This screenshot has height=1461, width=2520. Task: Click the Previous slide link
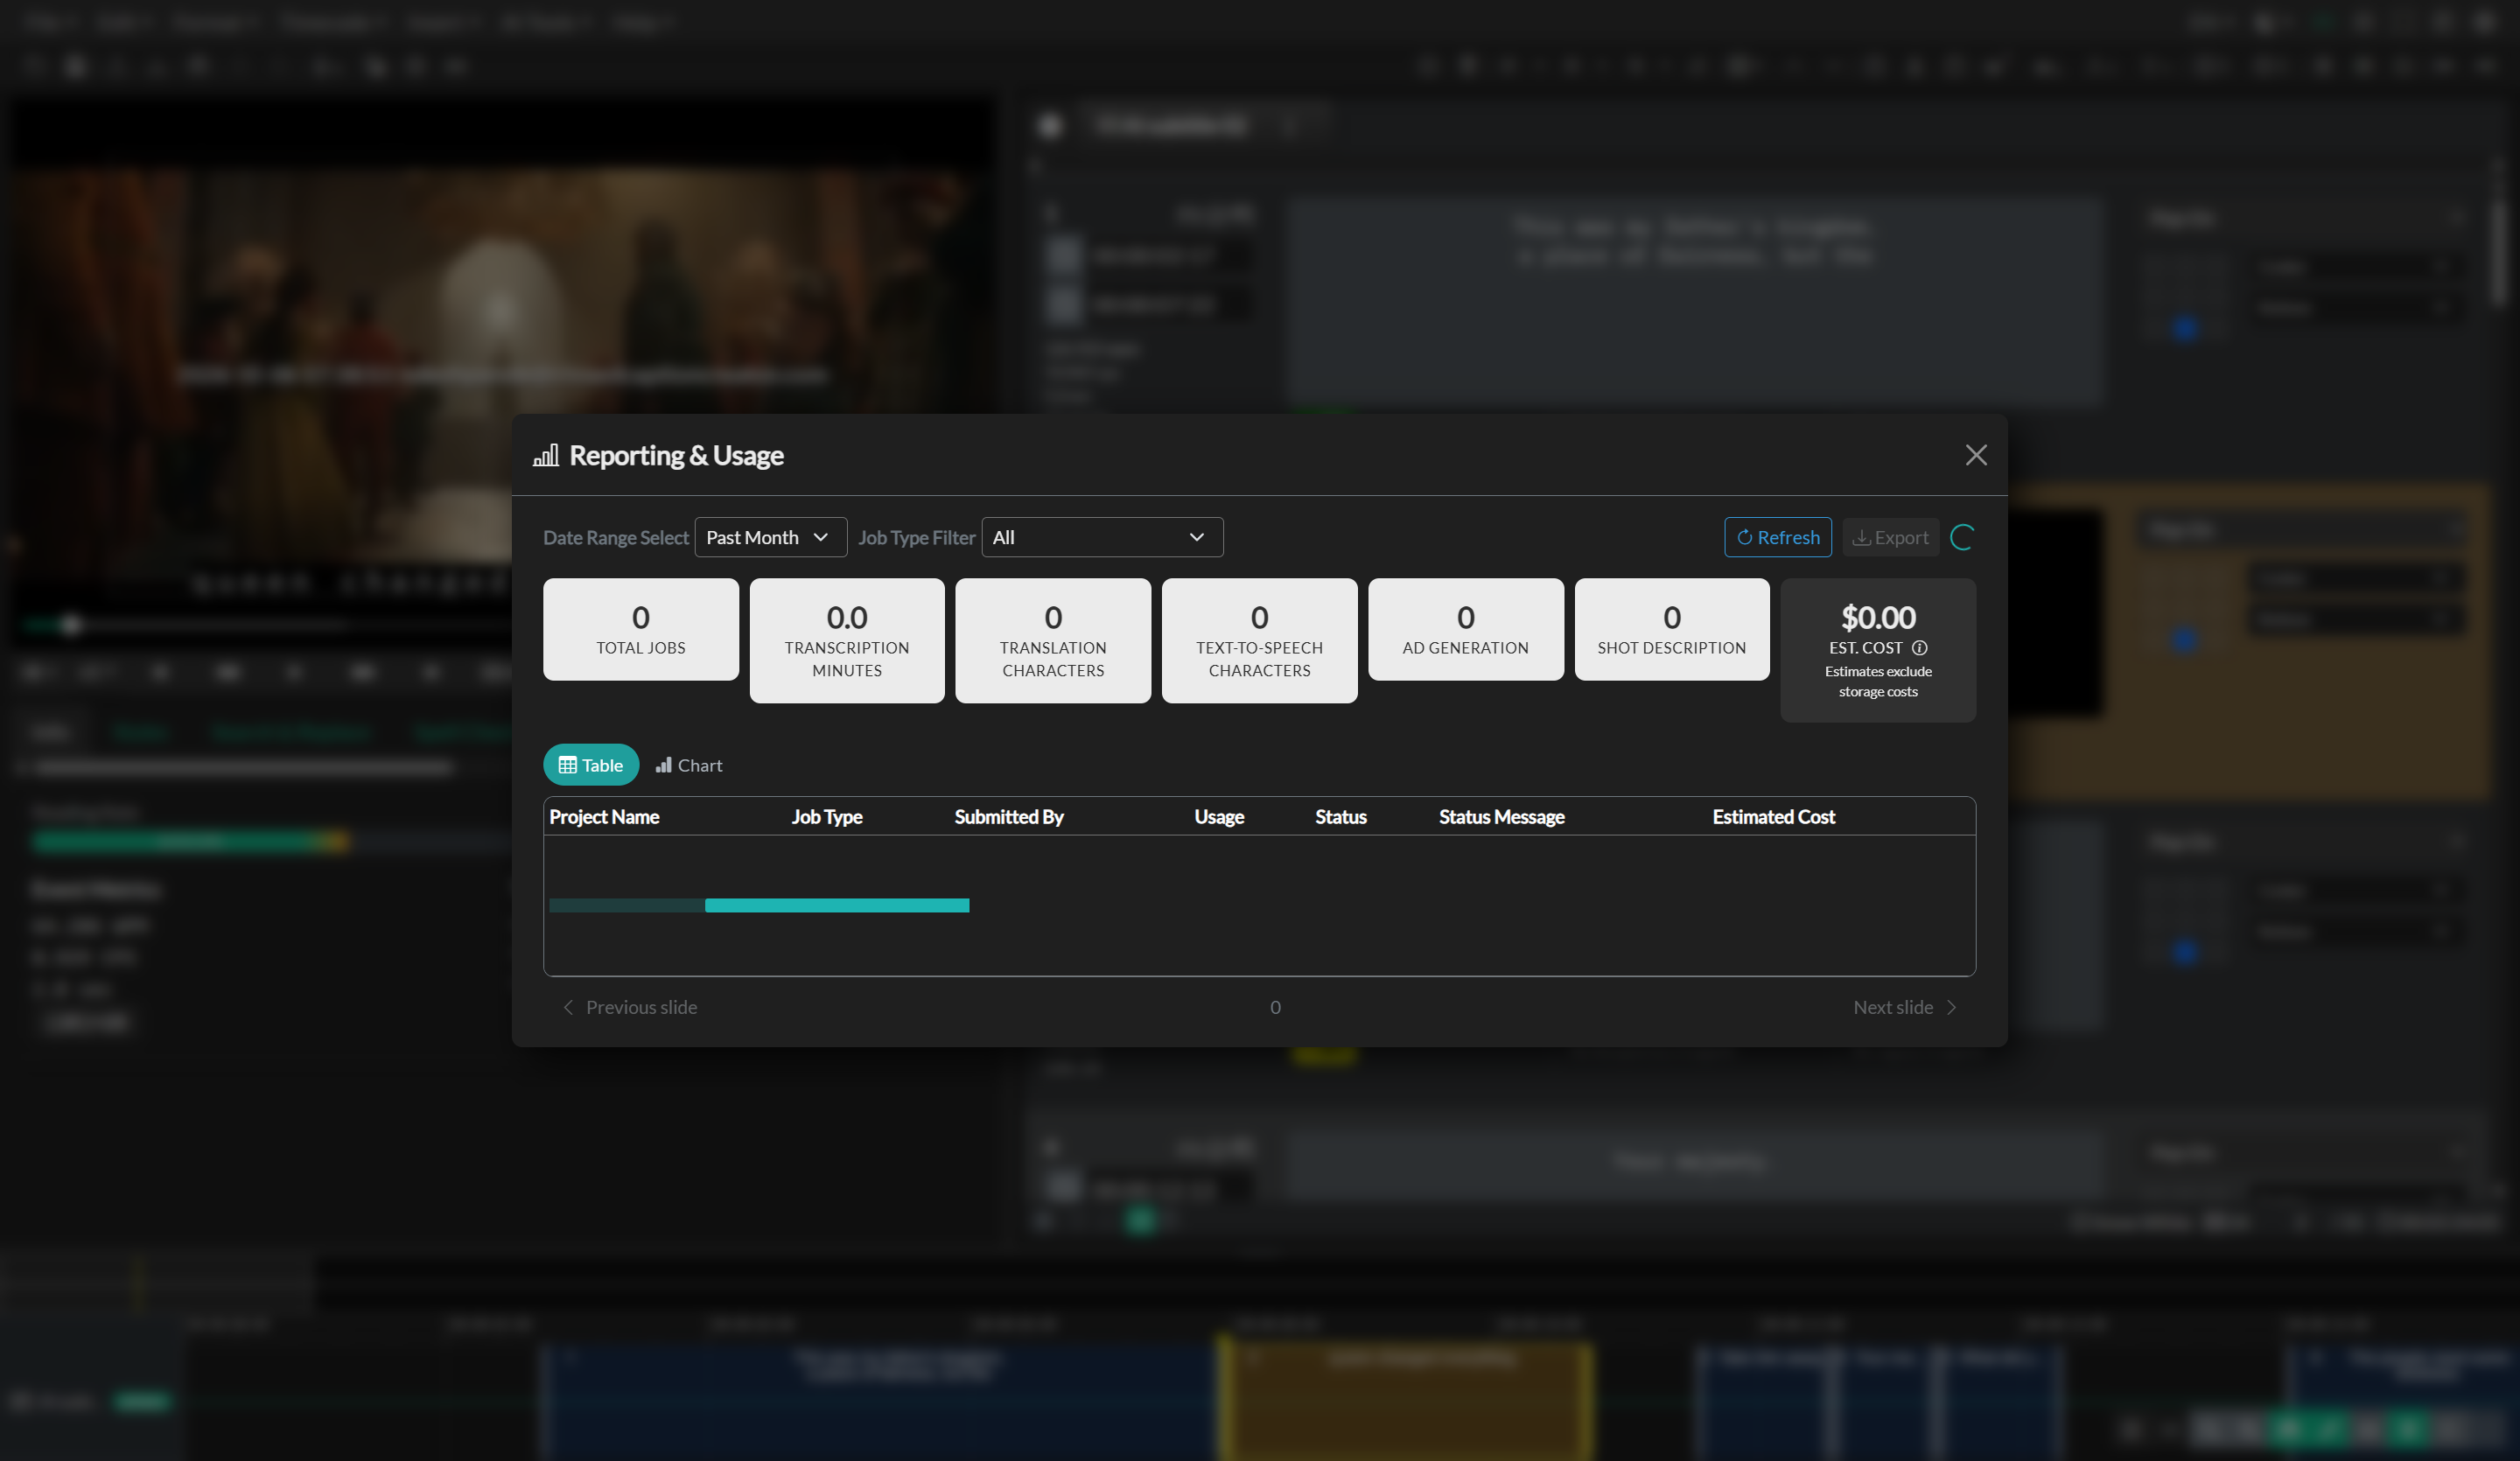(630, 1007)
